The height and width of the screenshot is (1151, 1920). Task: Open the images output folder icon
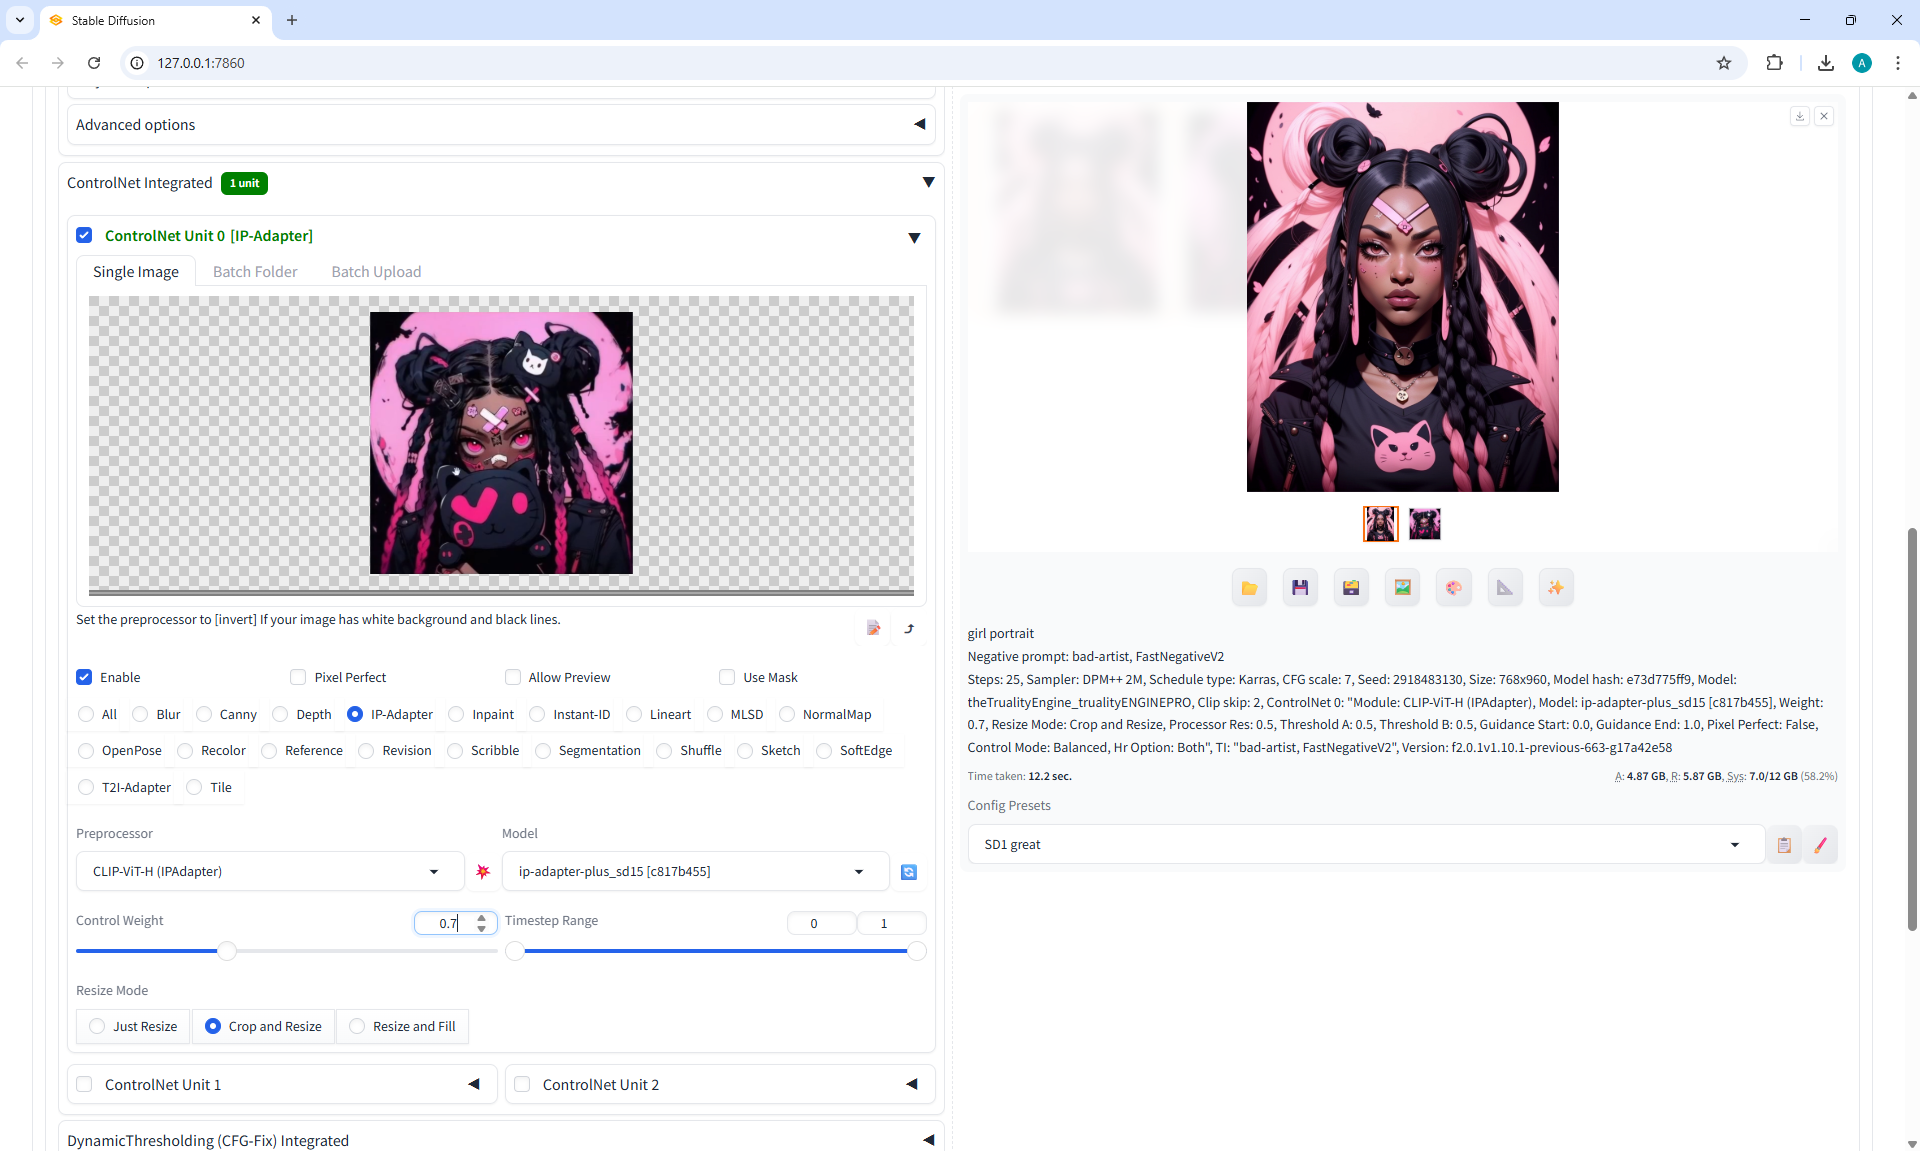click(1249, 588)
